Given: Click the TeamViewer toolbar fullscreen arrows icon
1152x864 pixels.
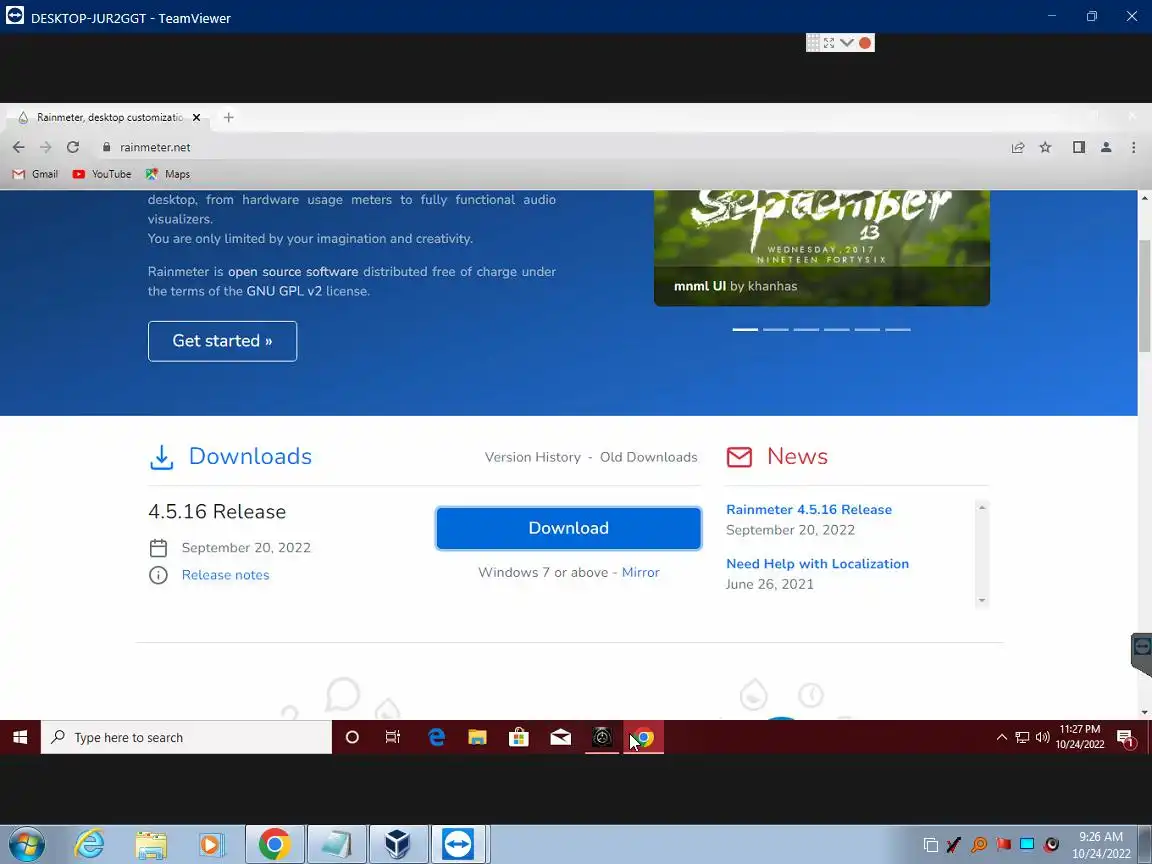Looking at the screenshot, I should point(829,43).
